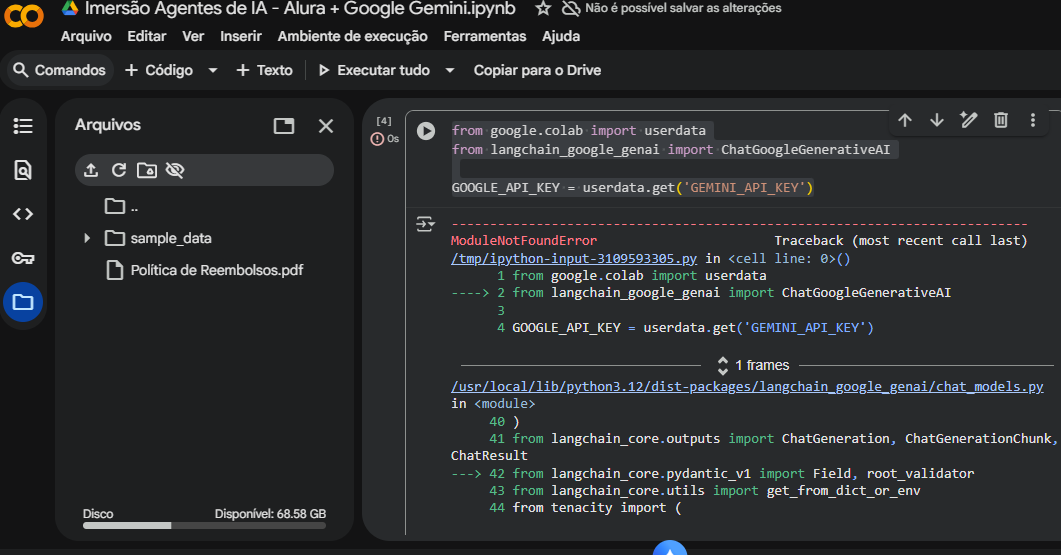The height and width of the screenshot is (555, 1061).
Task: Open more cell actions menu
Action: tap(1033, 120)
